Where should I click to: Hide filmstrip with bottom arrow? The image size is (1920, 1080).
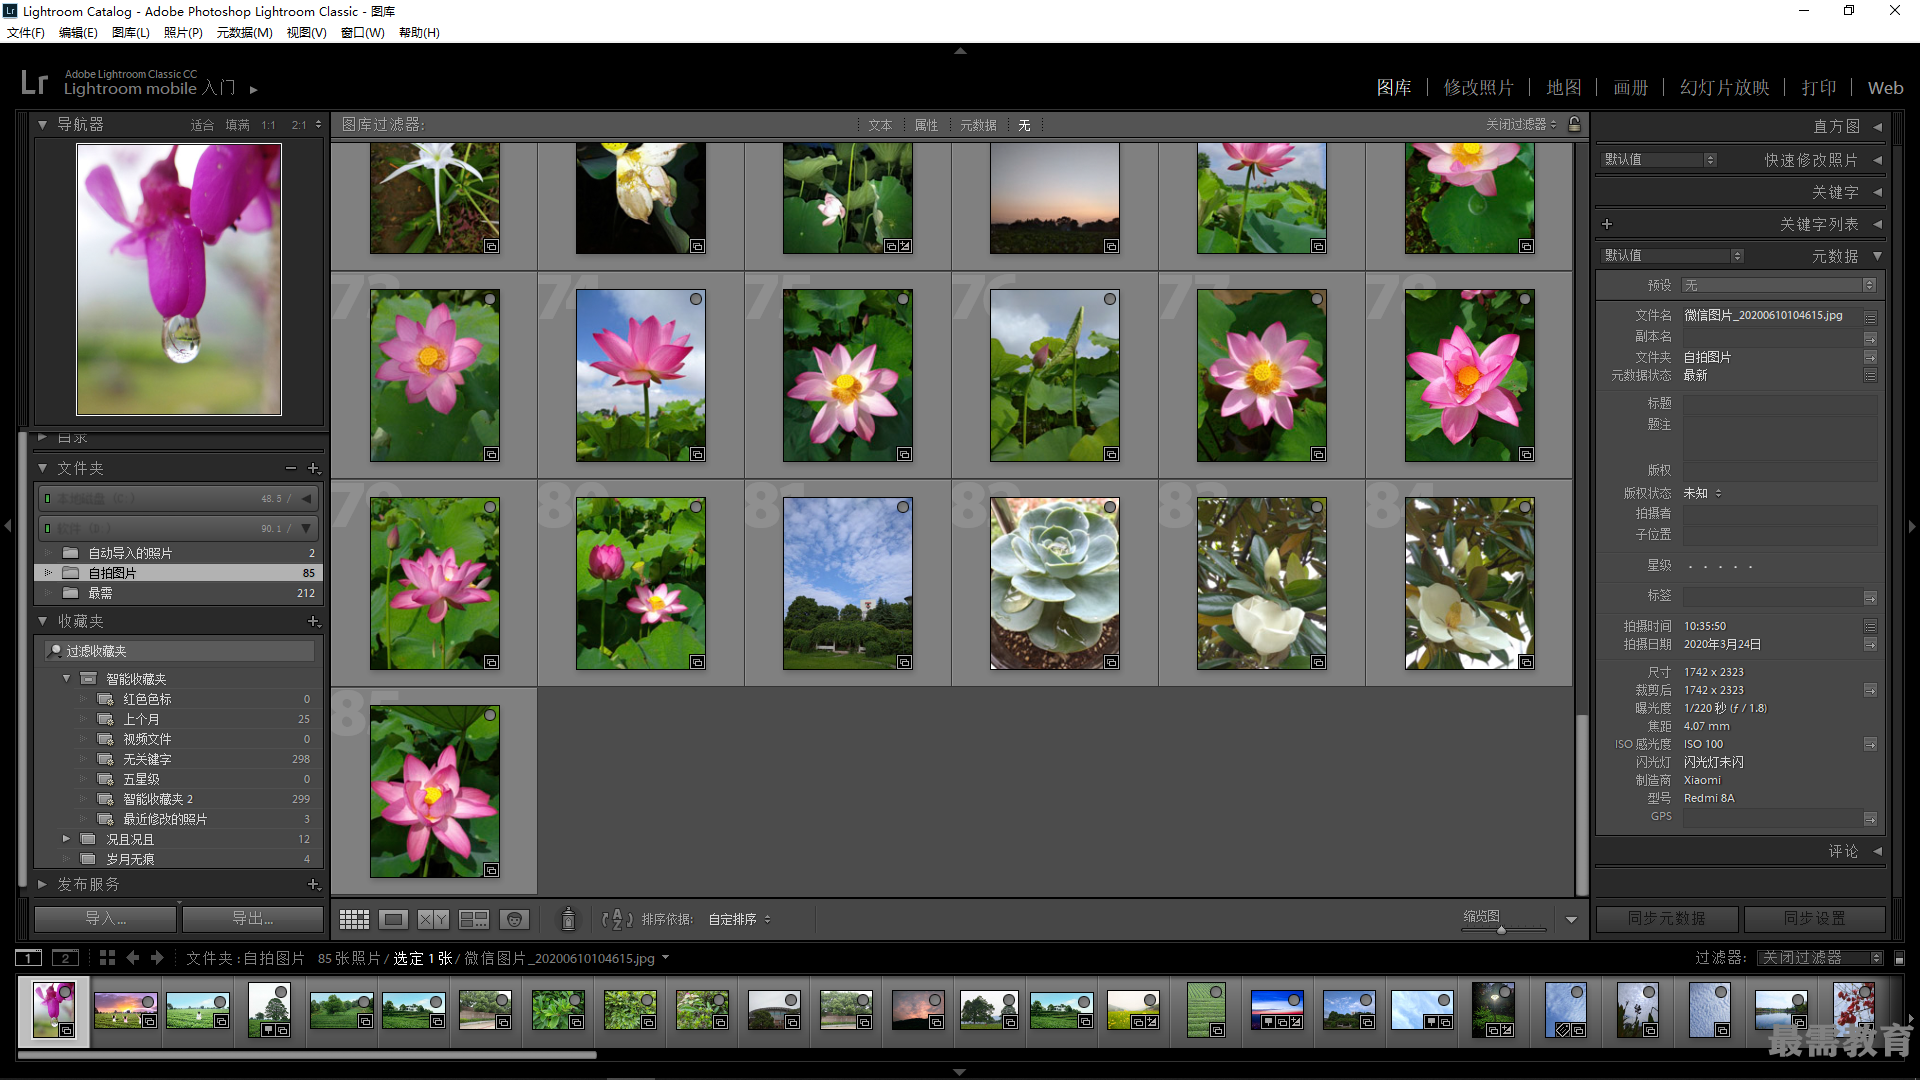click(x=960, y=1072)
